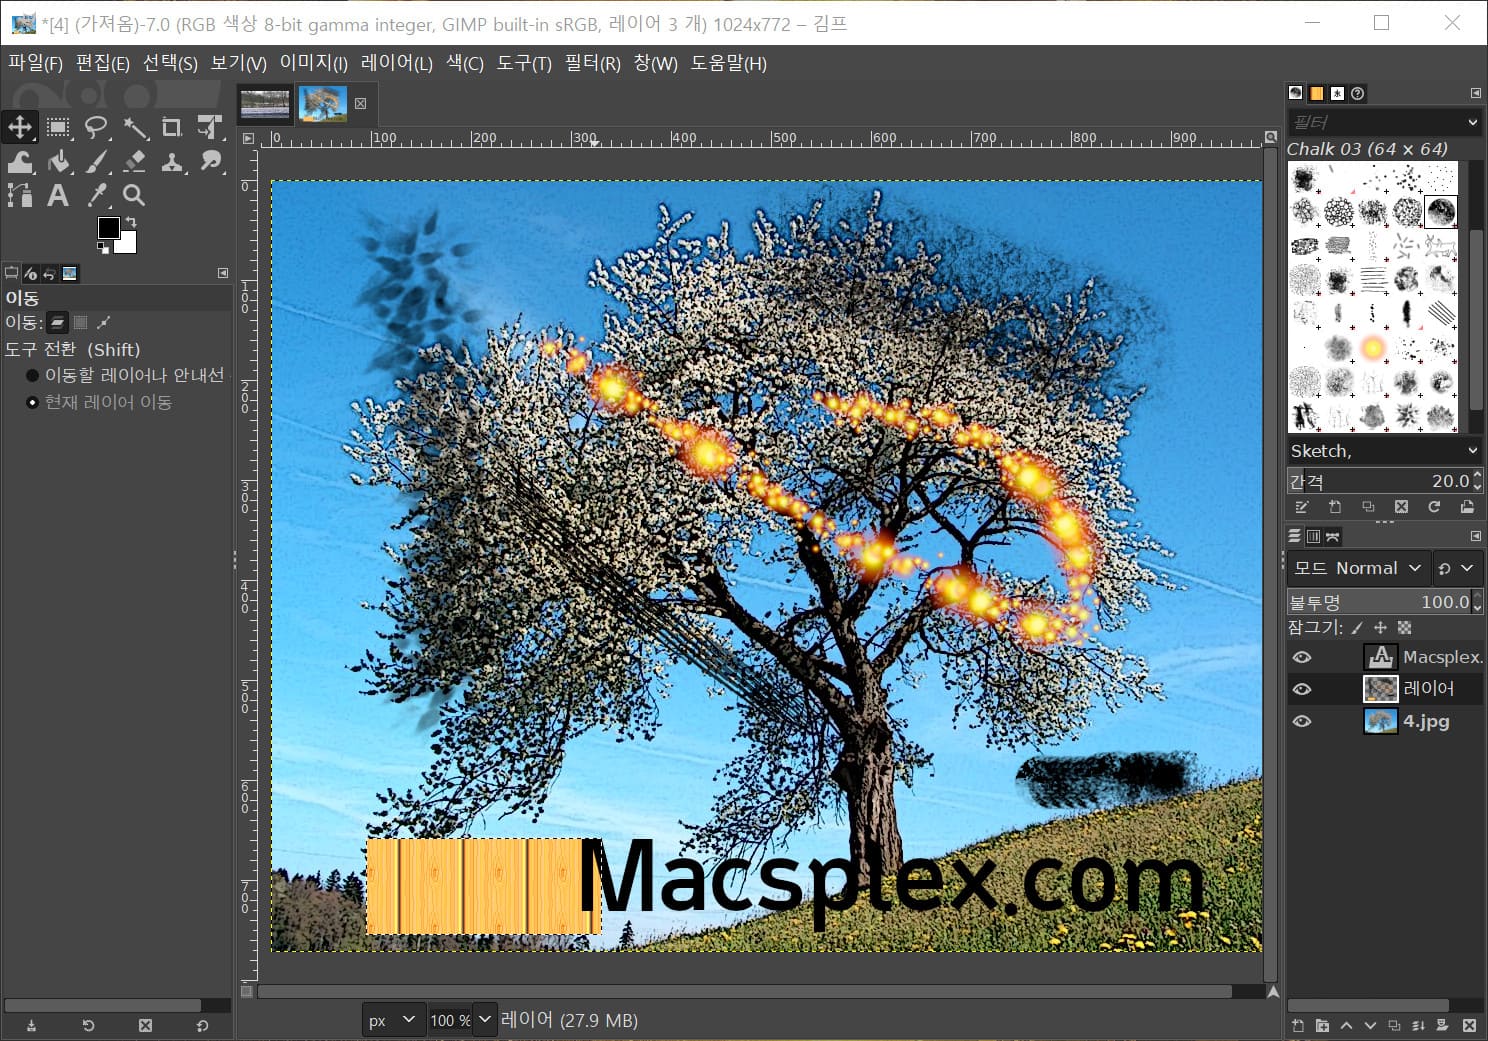Select the Fuzzy Select magic wand tool
The image size is (1488, 1041).
point(135,127)
